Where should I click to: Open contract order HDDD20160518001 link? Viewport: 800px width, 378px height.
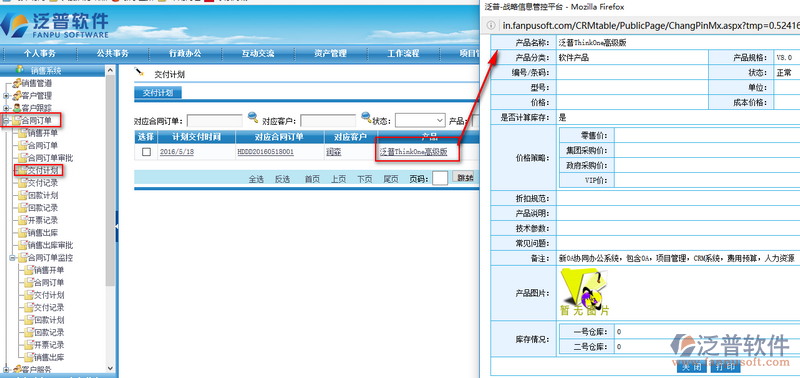pyautogui.click(x=265, y=152)
